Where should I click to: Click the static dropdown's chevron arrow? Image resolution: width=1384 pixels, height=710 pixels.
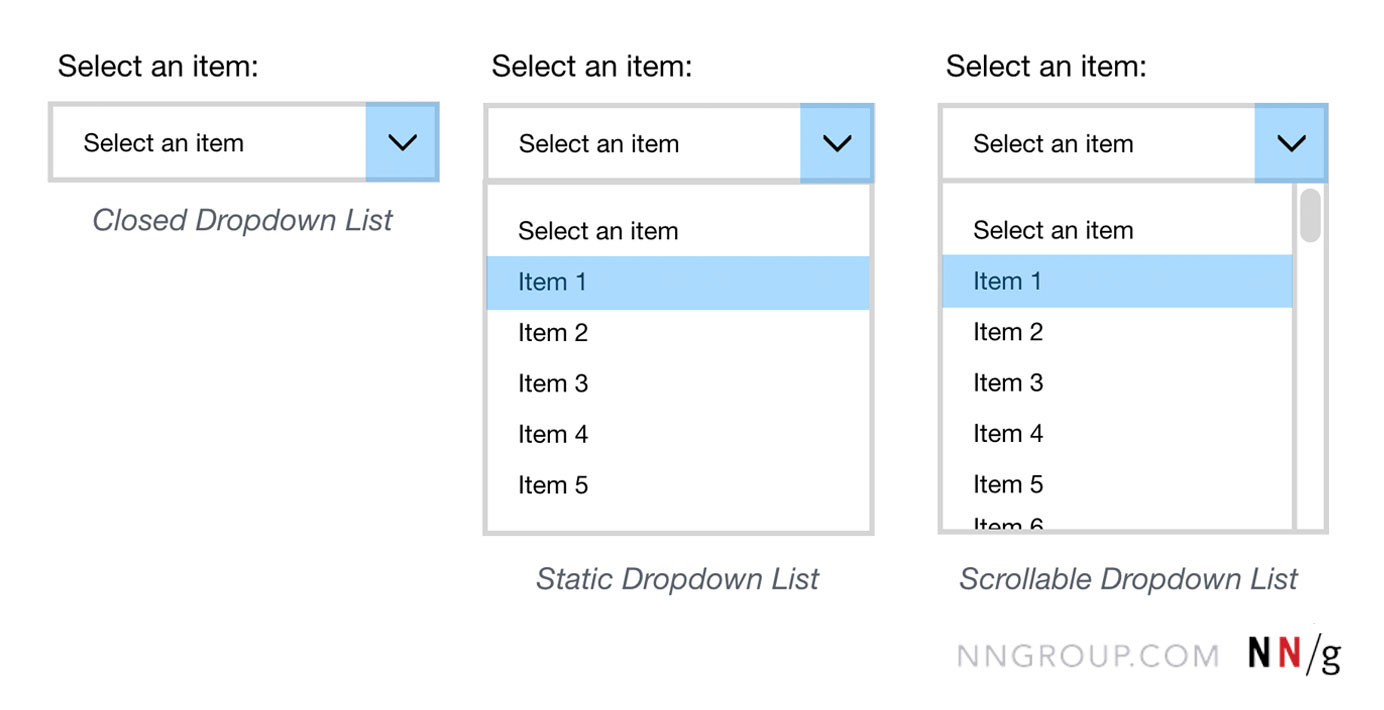click(x=836, y=144)
